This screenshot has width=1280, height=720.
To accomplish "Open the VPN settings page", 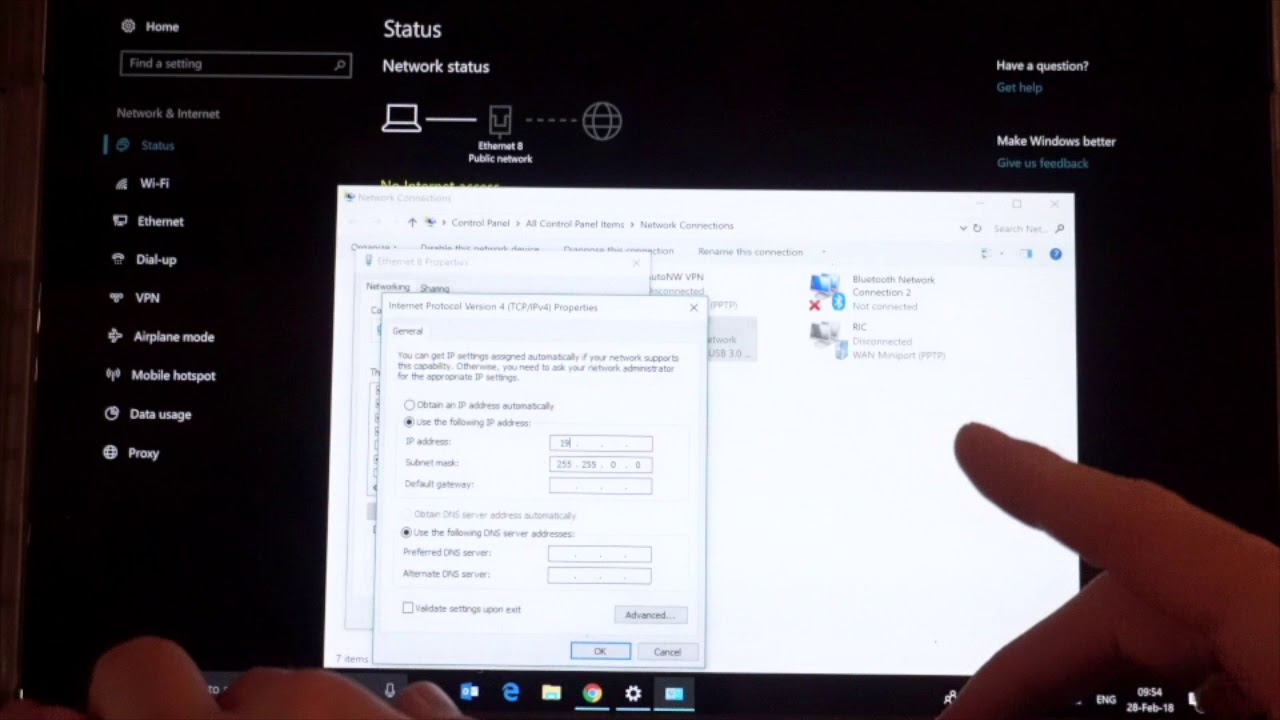I will pos(135,298).
